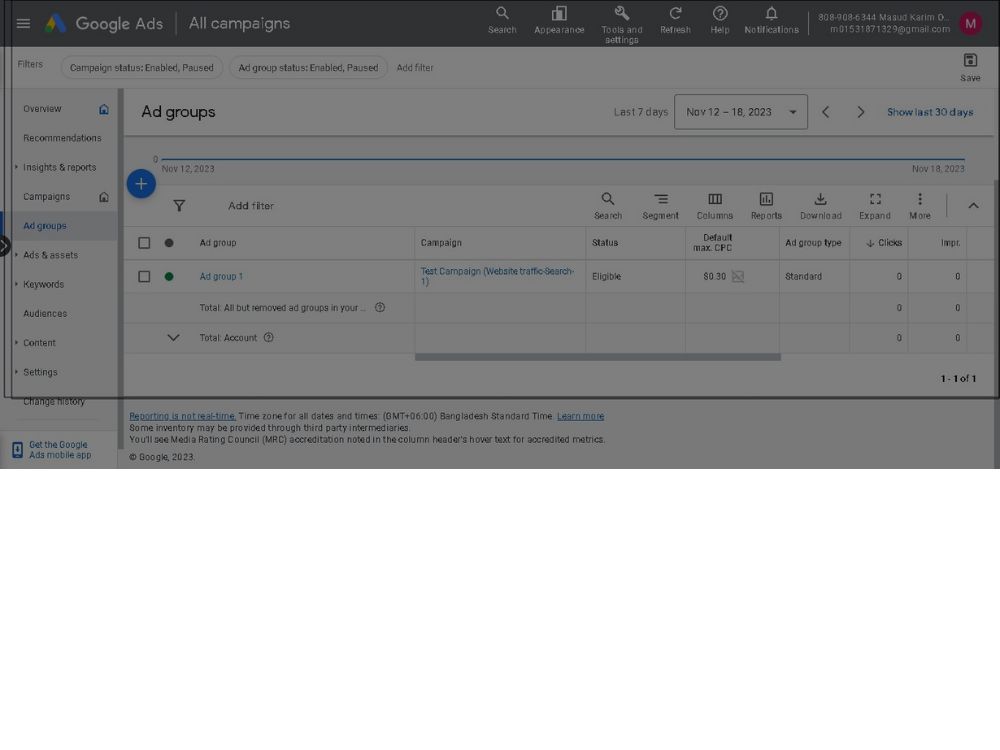The width and height of the screenshot is (1000, 750).
Task: Open Audiences in the sidebar
Action: [x=45, y=314]
